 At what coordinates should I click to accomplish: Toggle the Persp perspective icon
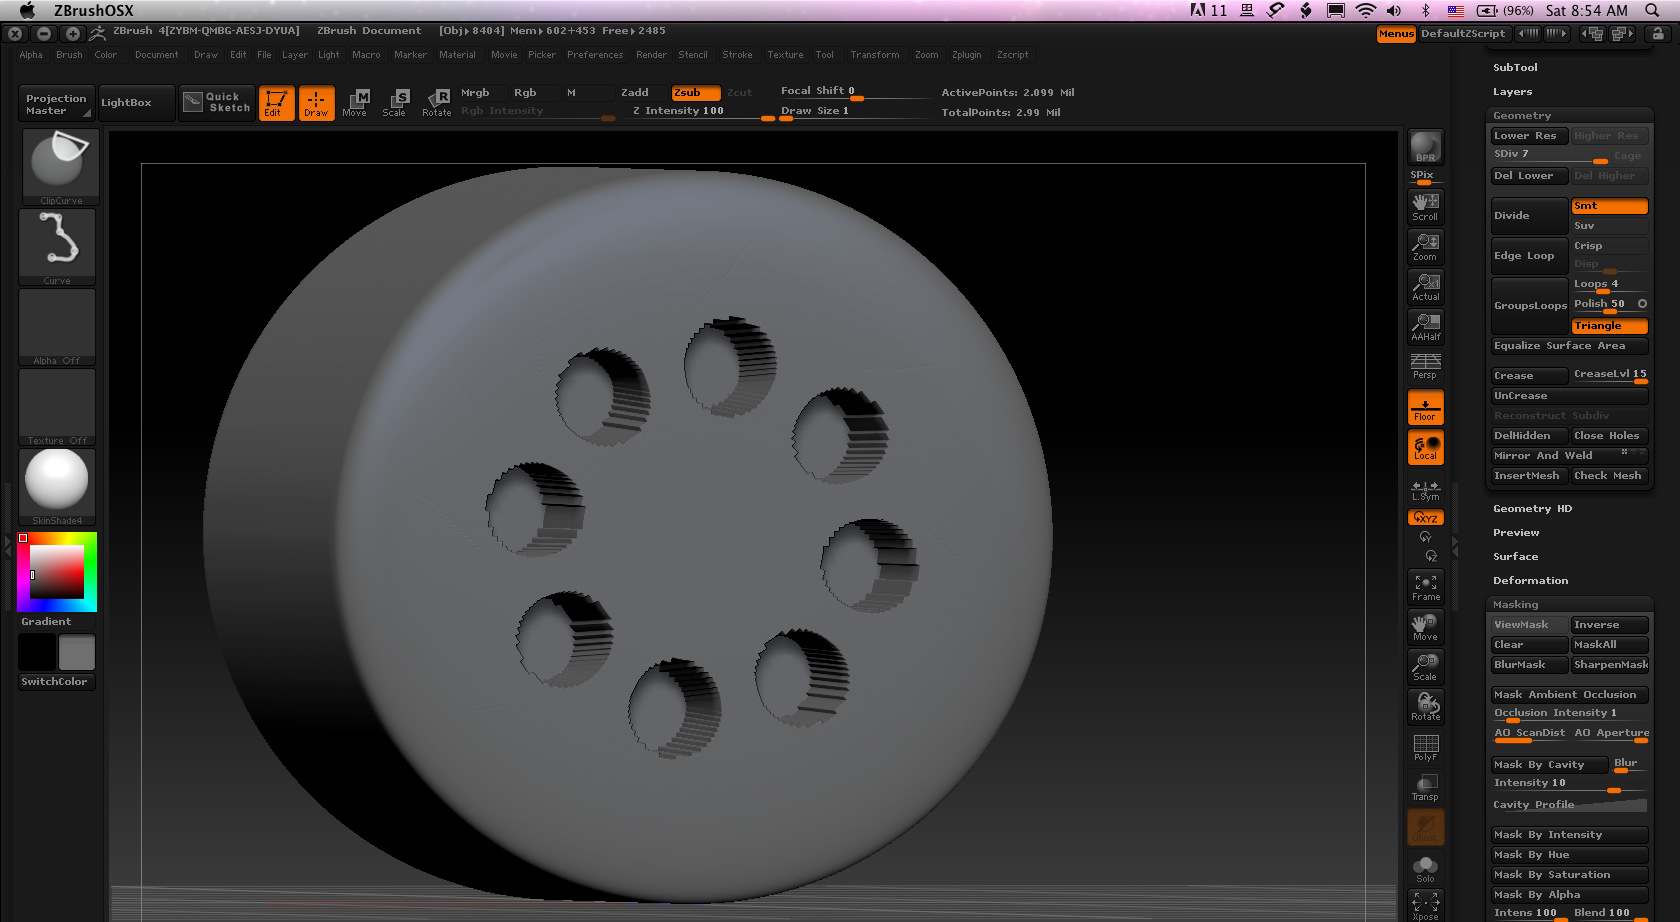1425,365
